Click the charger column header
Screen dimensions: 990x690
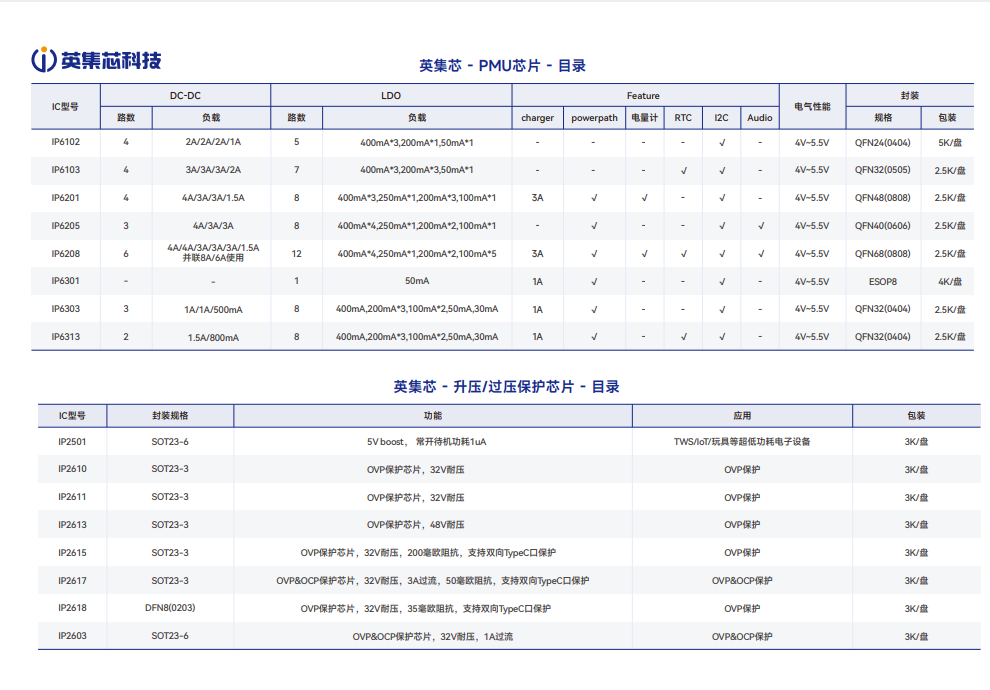pos(537,117)
